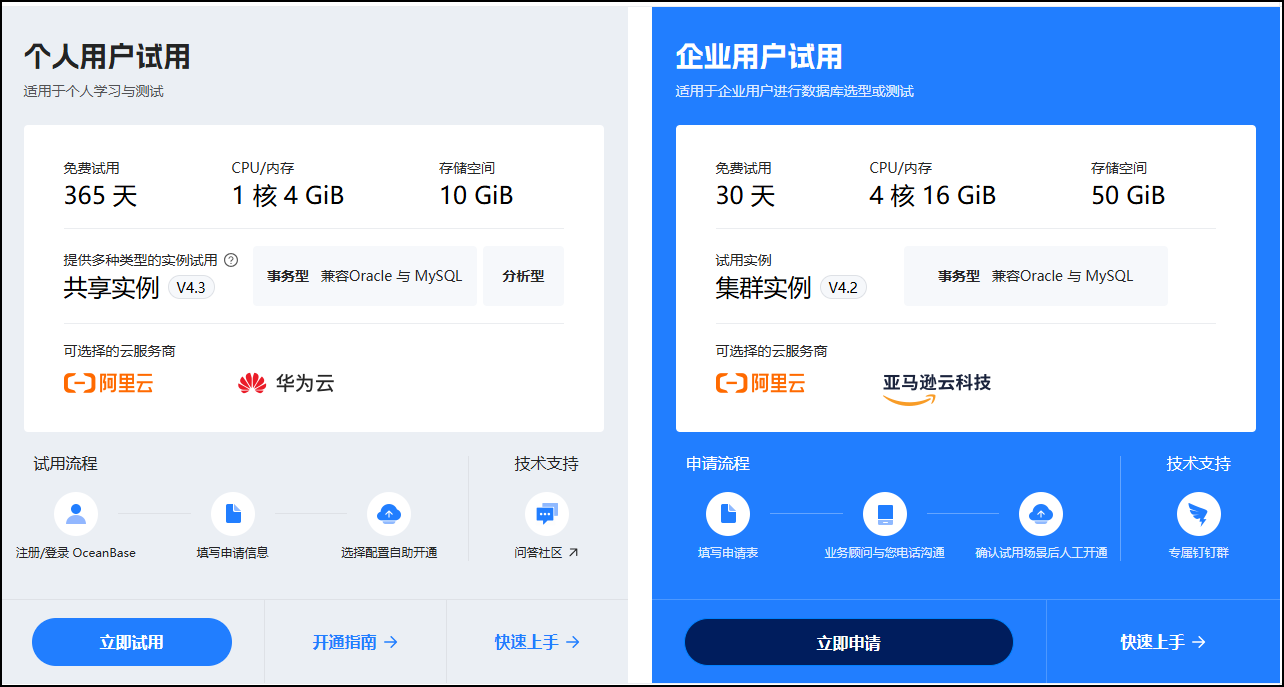
Task: Select the 分析型 tab
Action: click(x=524, y=276)
